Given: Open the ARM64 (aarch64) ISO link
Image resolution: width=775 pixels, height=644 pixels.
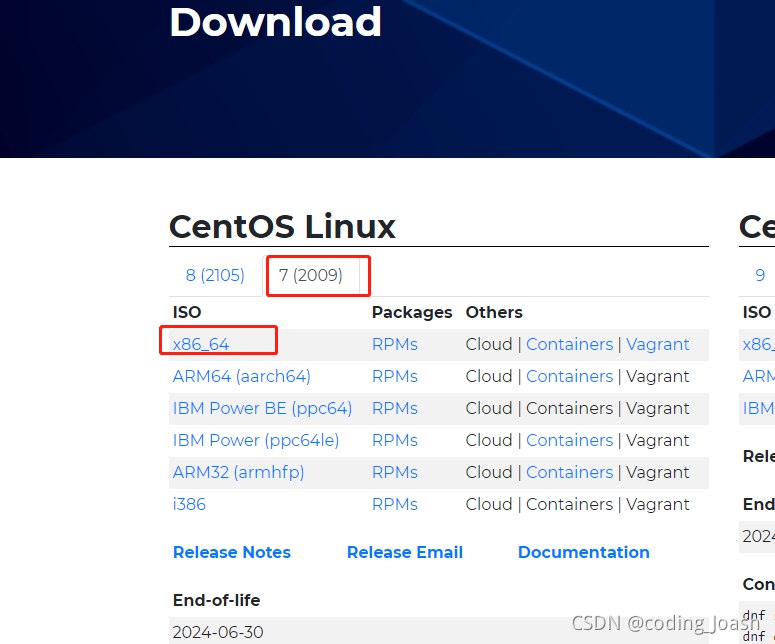Looking at the screenshot, I should [x=241, y=376].
